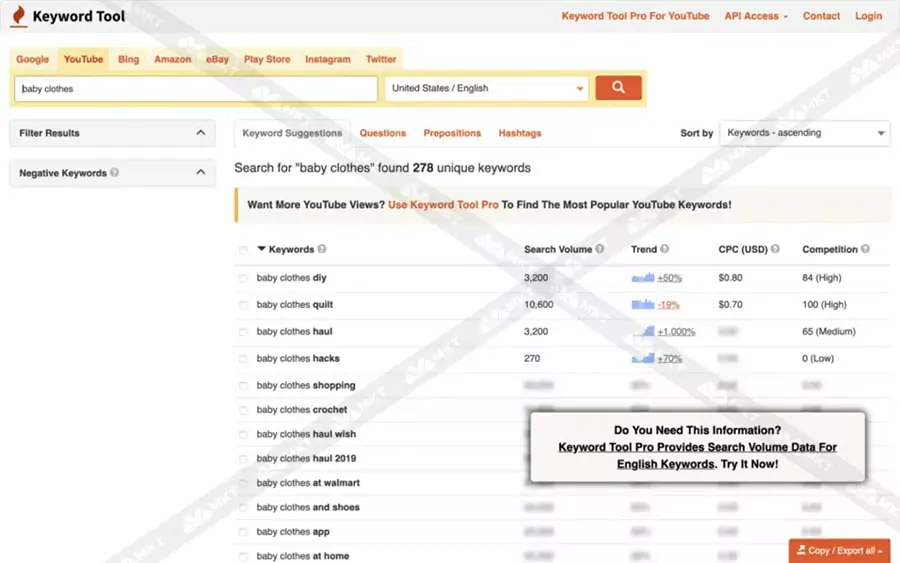Viewport: 900px width, 563px height.
Task: Switch to the eBay tab
Action: [217, 59]
